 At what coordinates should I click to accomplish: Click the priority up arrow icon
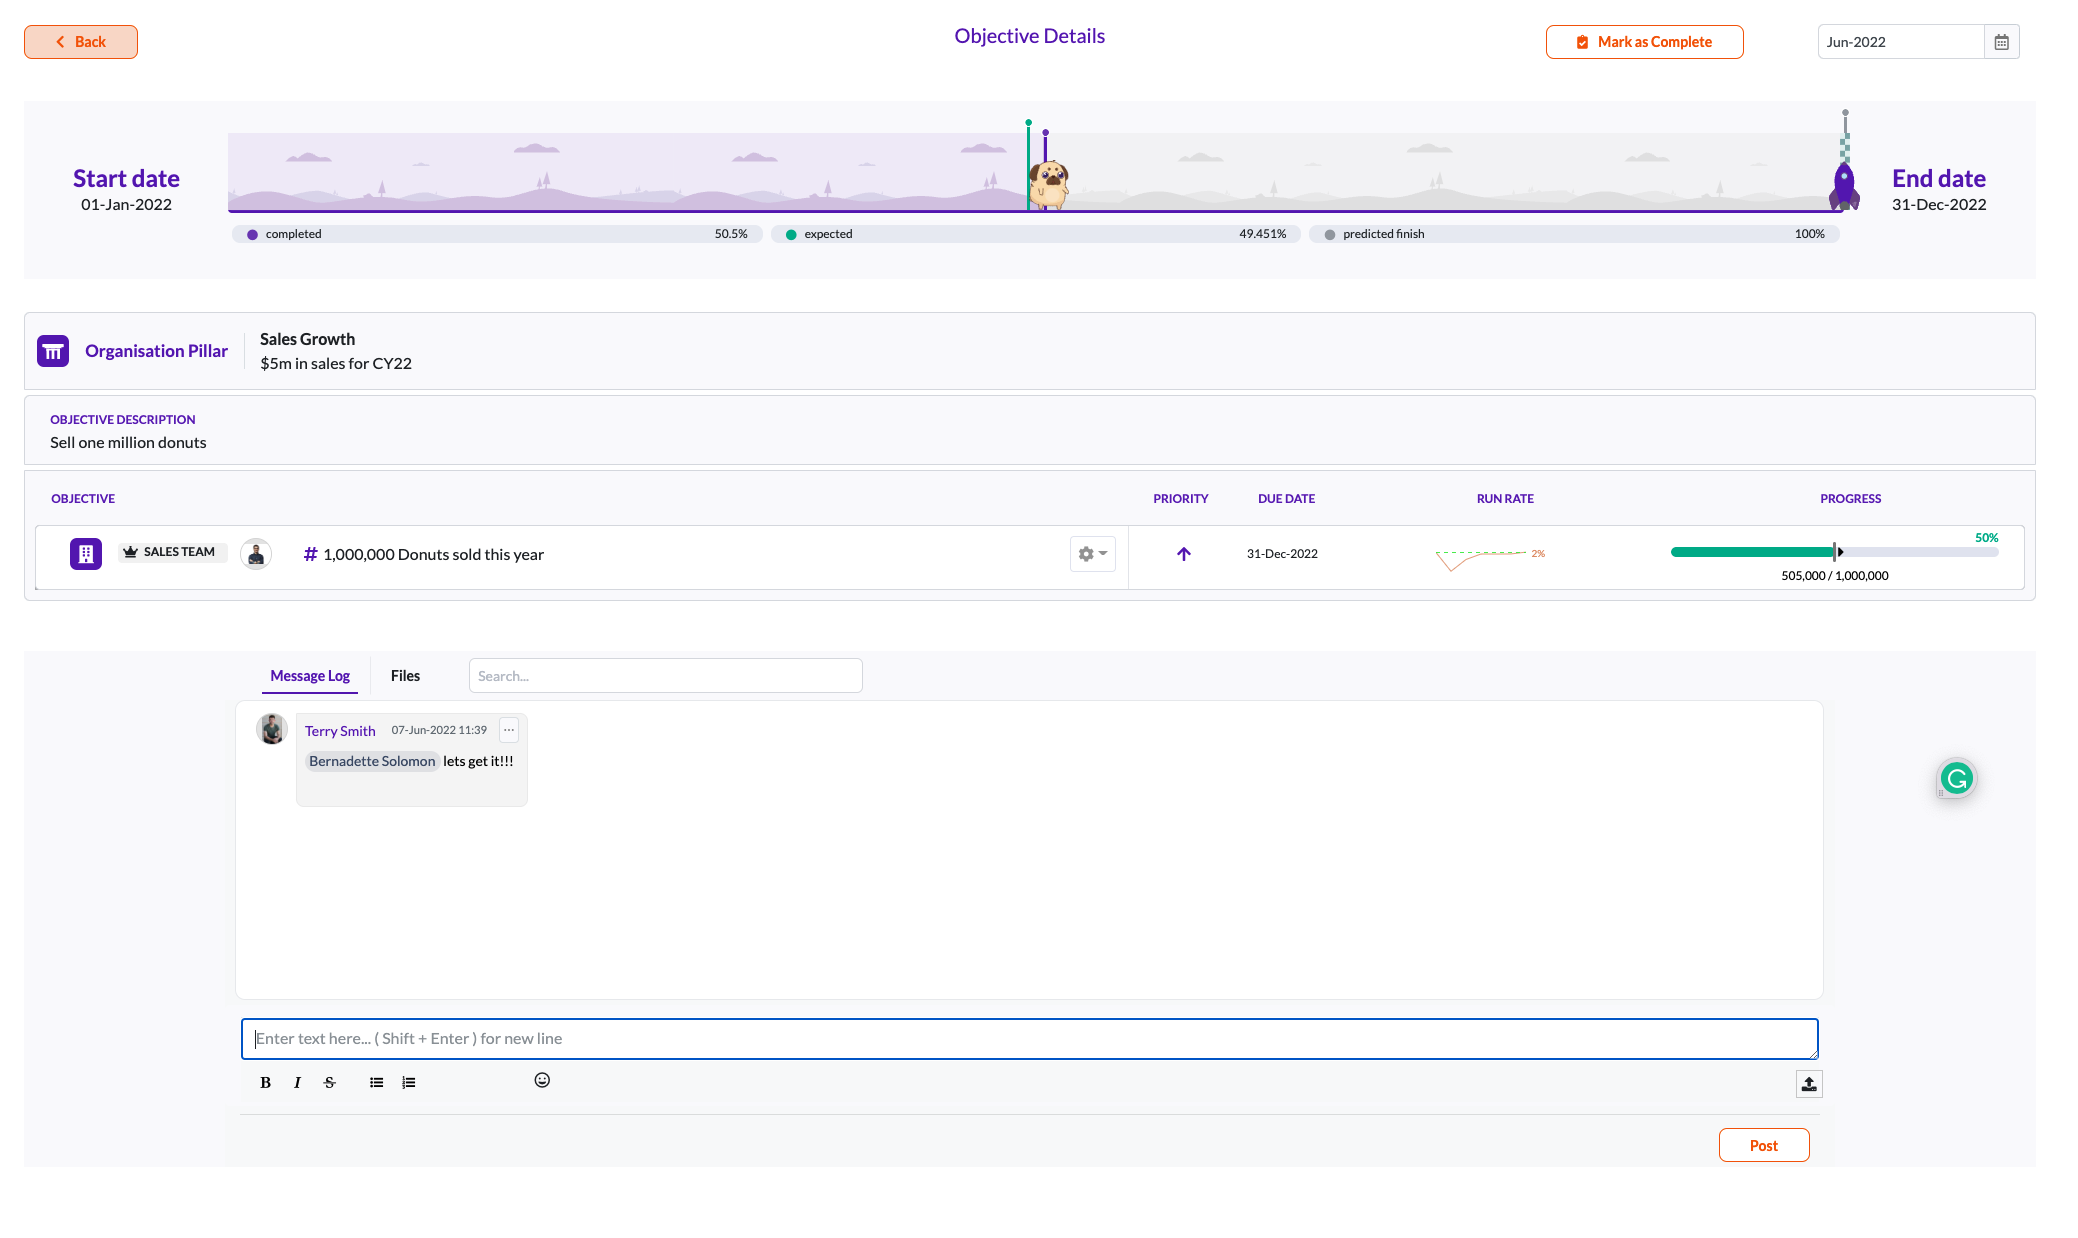pyautogui.click(x=1183, y=553)
